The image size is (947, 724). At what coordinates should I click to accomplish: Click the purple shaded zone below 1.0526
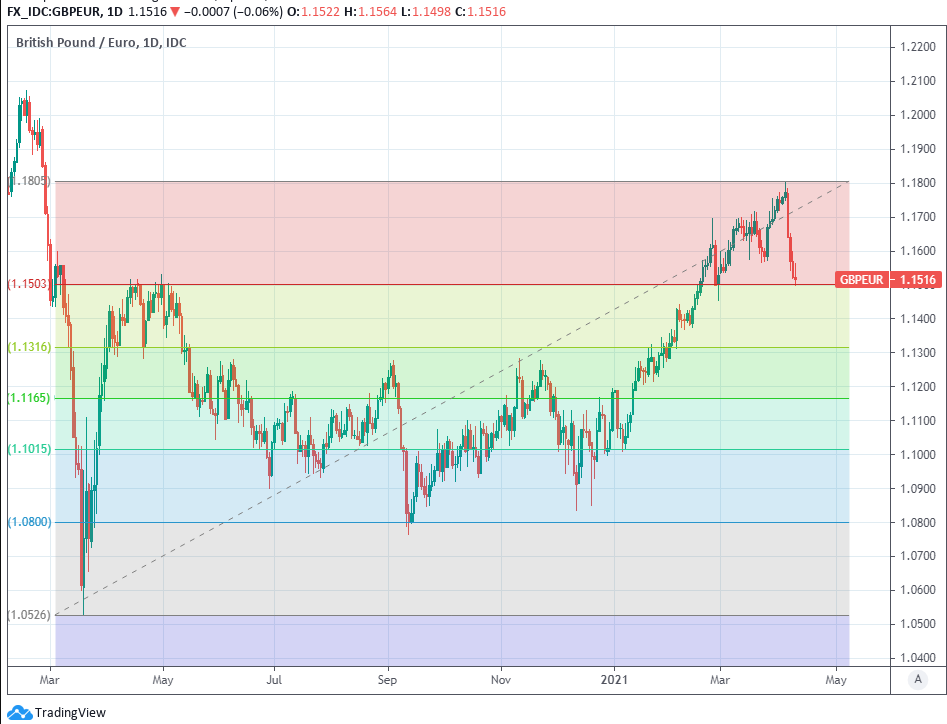[x=450, y=640]
